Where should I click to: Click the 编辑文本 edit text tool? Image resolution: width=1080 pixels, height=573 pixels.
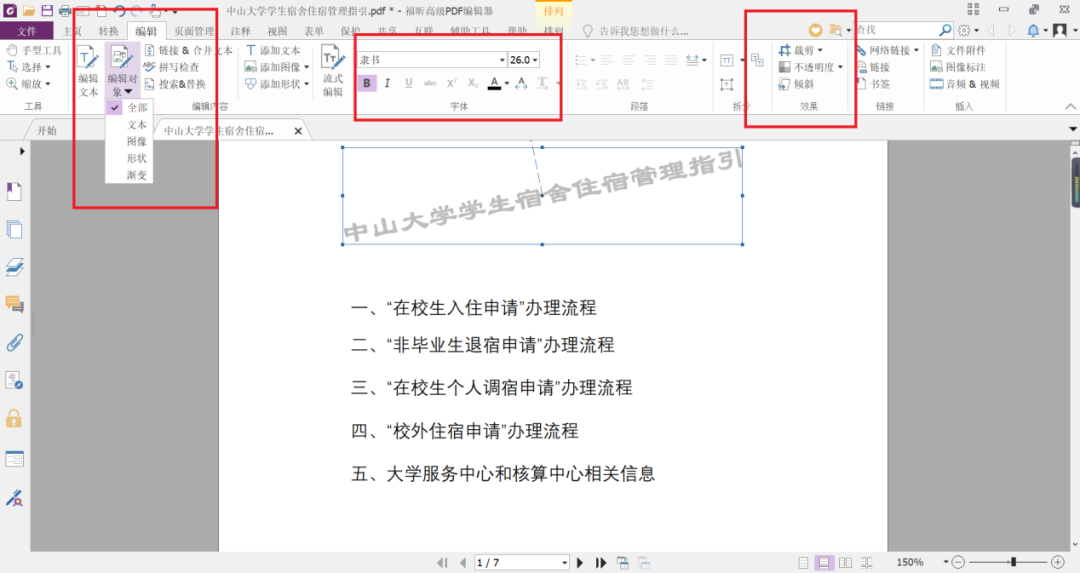coord(87,72)
